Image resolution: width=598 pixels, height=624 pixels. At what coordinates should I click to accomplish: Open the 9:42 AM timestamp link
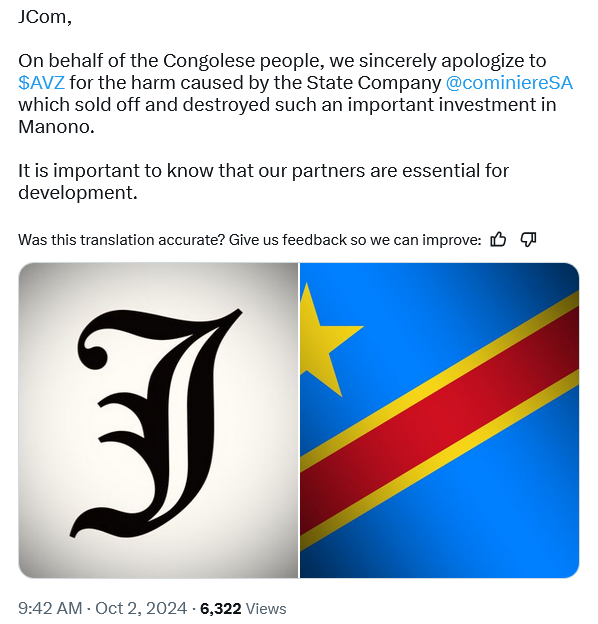click(x=50, y=608)
